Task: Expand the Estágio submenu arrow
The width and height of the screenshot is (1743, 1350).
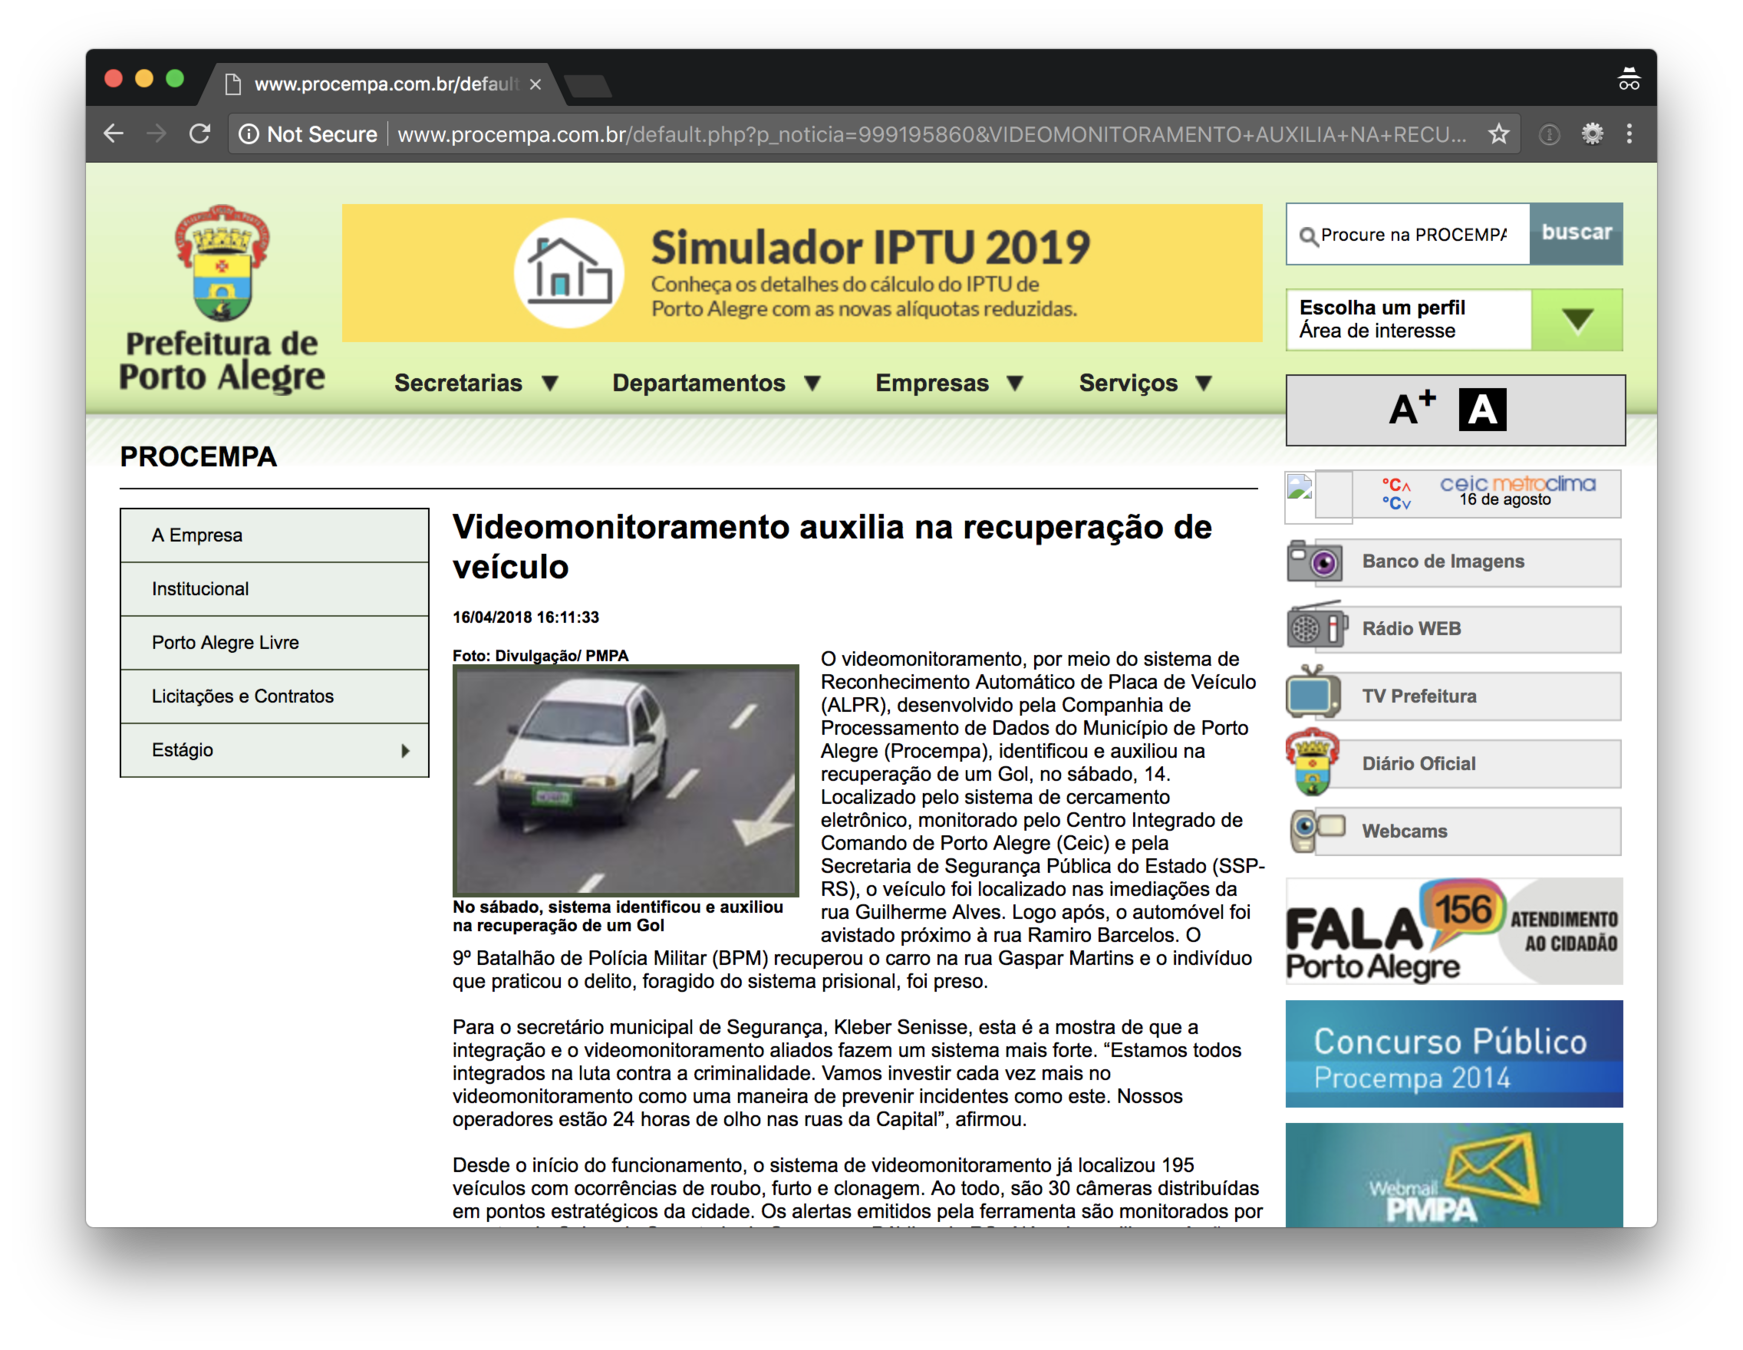Action: (405, 750)
